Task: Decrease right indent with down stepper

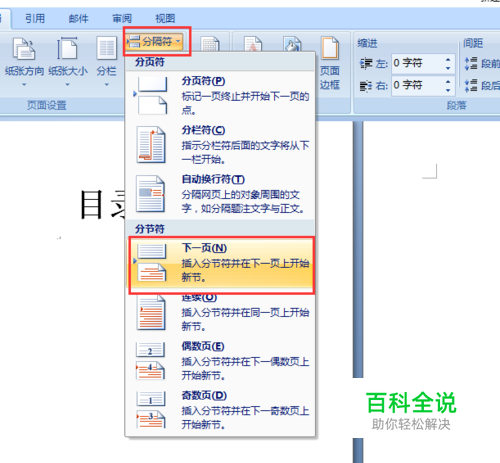Action: [448, 90]
